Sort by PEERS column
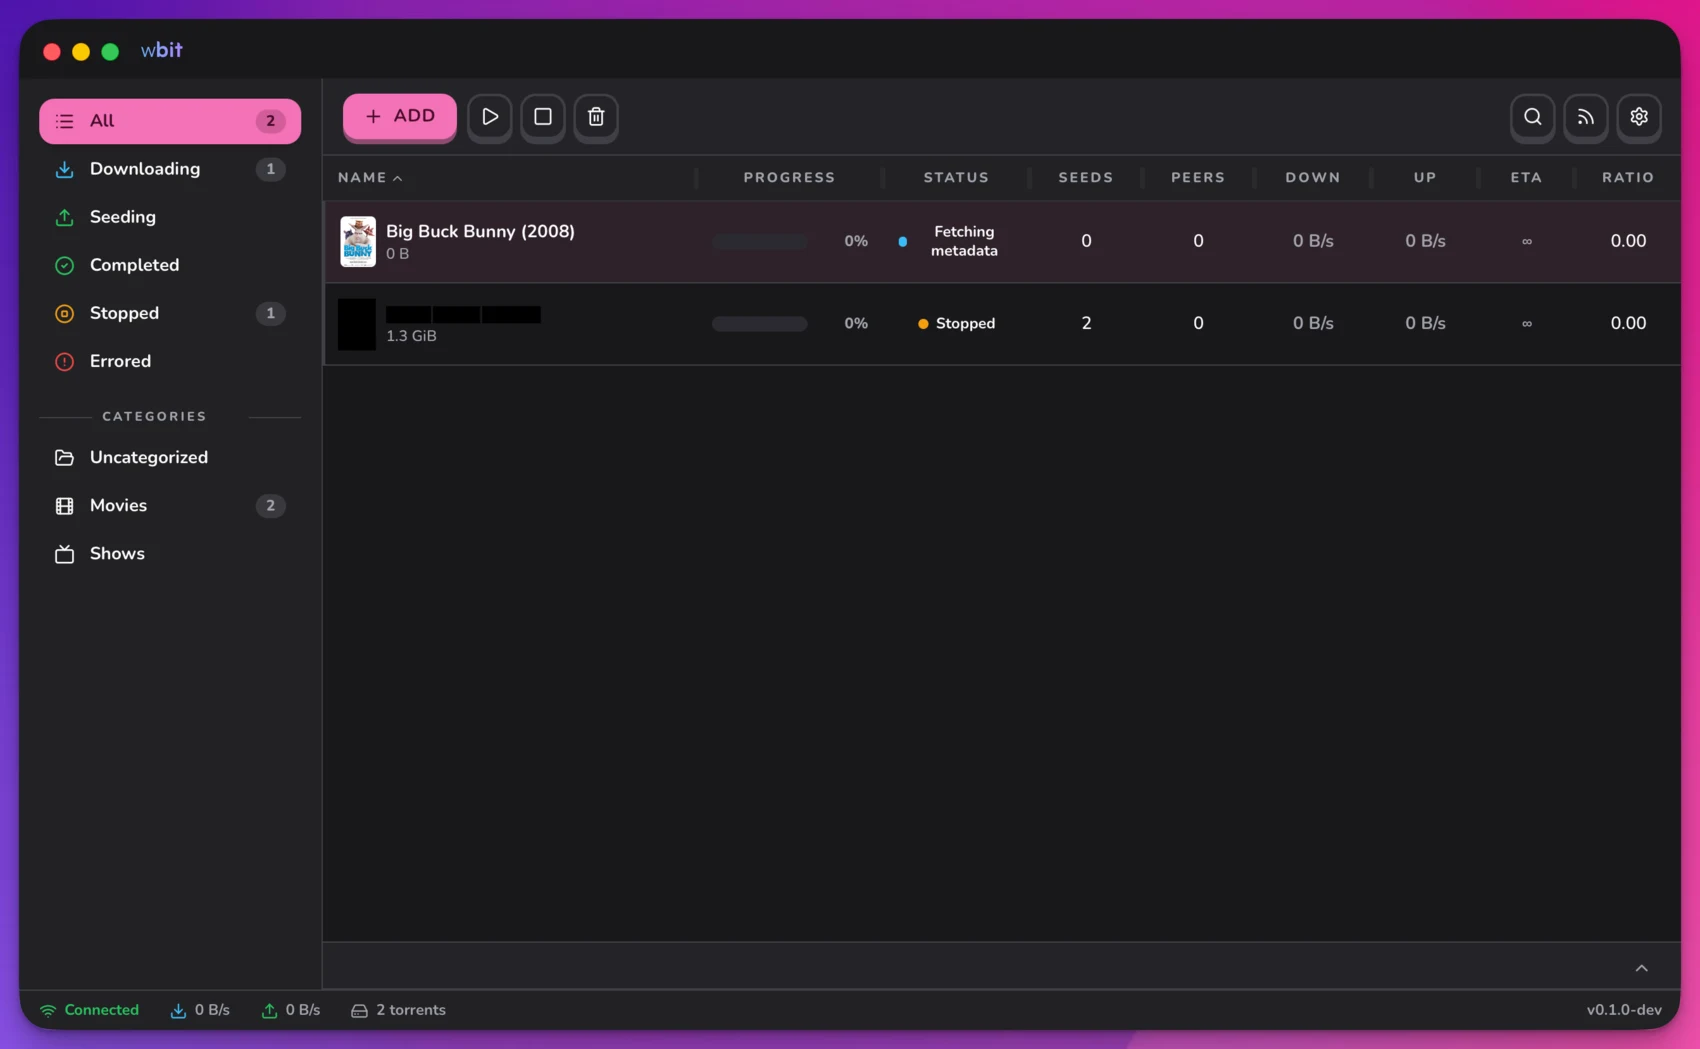Viewport: 1700px width, 1049px height. (x=1198, y=178)
